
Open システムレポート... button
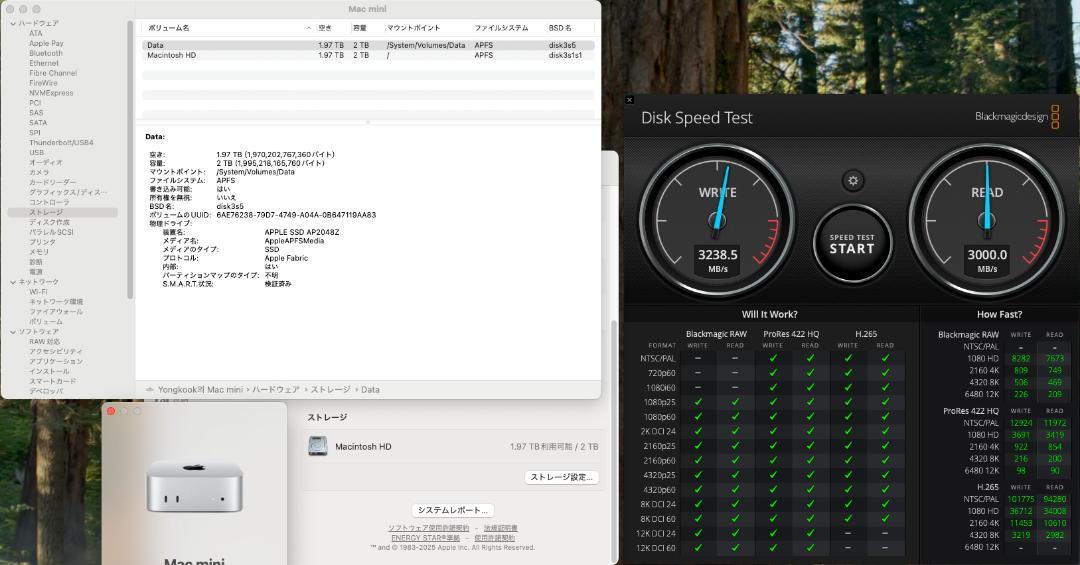point(453,510)
